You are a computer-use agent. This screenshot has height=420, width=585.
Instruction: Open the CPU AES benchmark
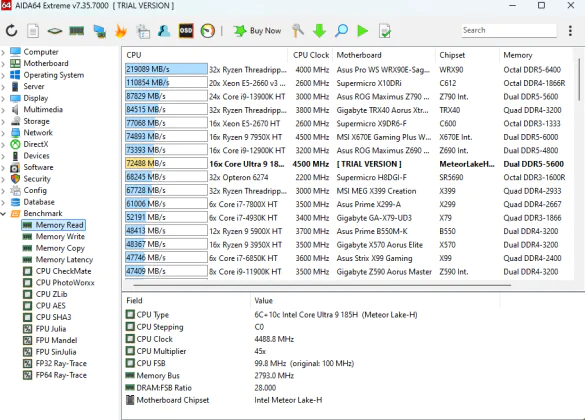pyautogui.click(x=50, y=306)
